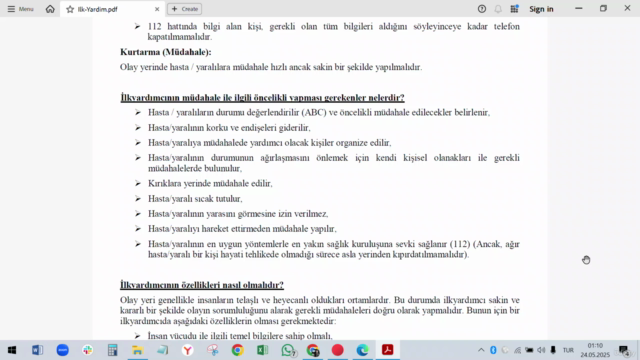Image resolution: width=640 pixels, height=360 pixels.
Task: Open Bluetooth tray icon
Action: point(493,350)
